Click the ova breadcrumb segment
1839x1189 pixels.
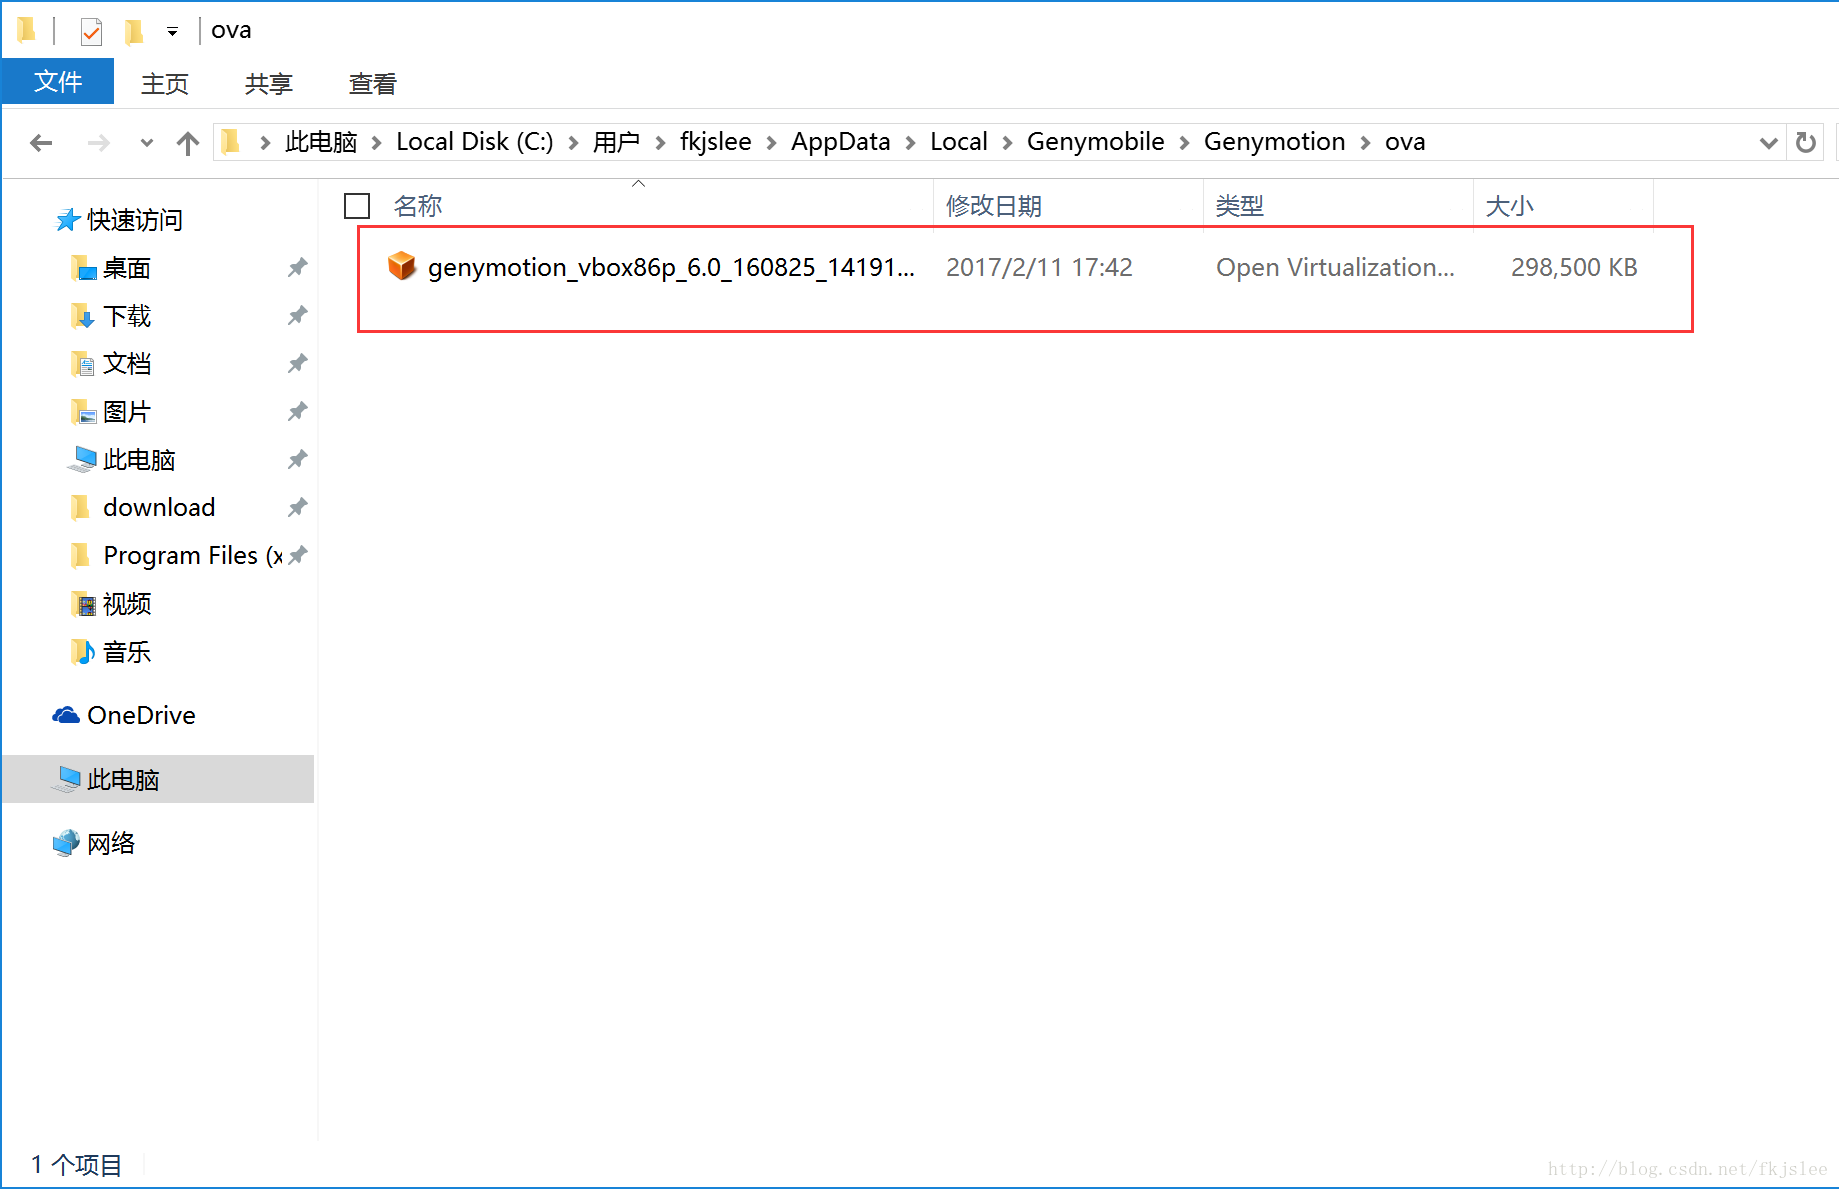1405,143
